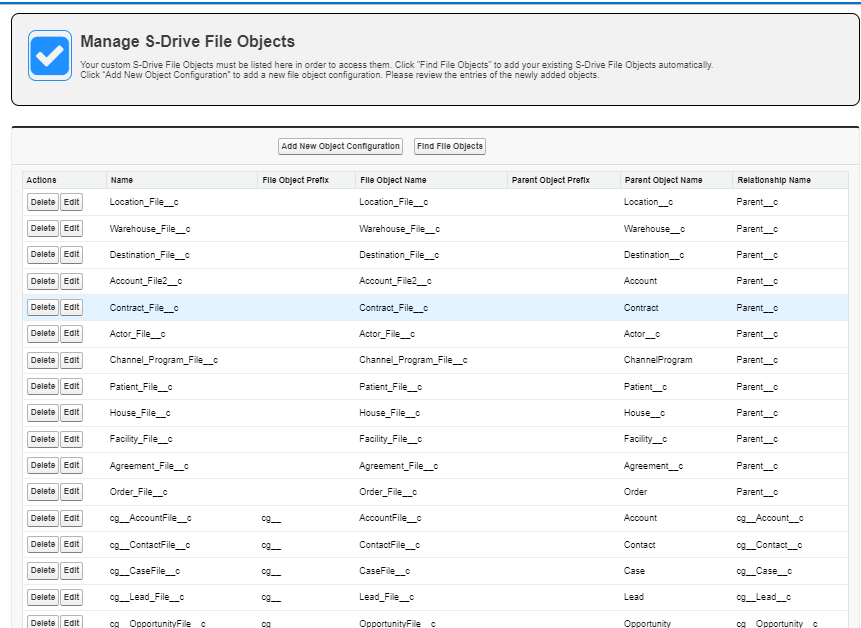Image resolution: width=861 pixels, height=628 pixels.
Task: Edit the Account_File2__c entry
Action: (x=72, y=281)
